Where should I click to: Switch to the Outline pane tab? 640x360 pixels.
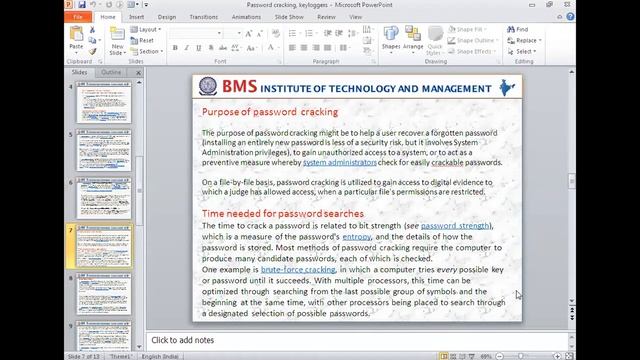click(x=111, y=72)
